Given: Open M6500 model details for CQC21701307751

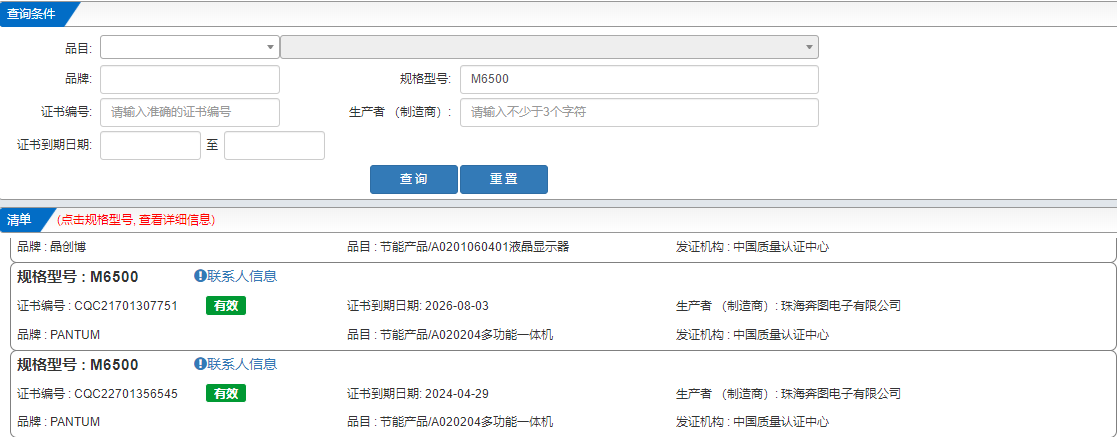Looking at the screenshot, I should point(78,277).
